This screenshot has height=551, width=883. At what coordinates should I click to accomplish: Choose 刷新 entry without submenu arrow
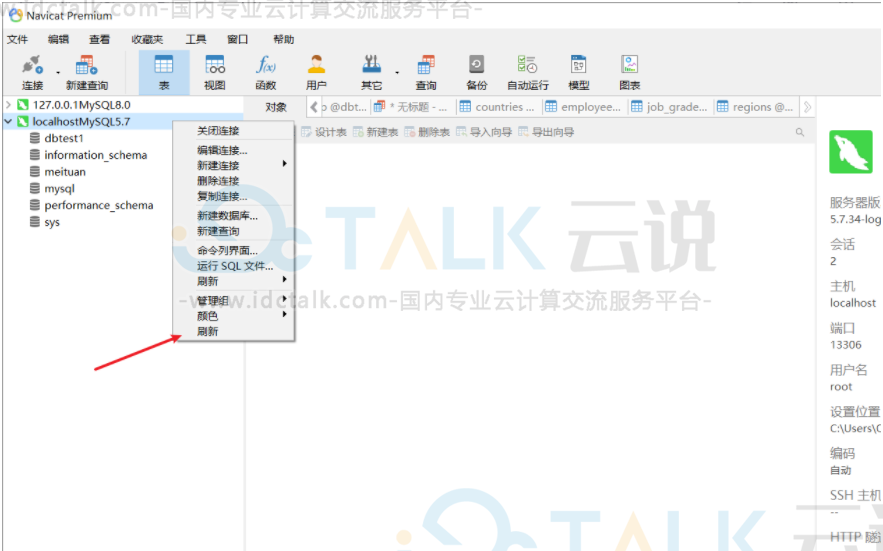(233, 332)
